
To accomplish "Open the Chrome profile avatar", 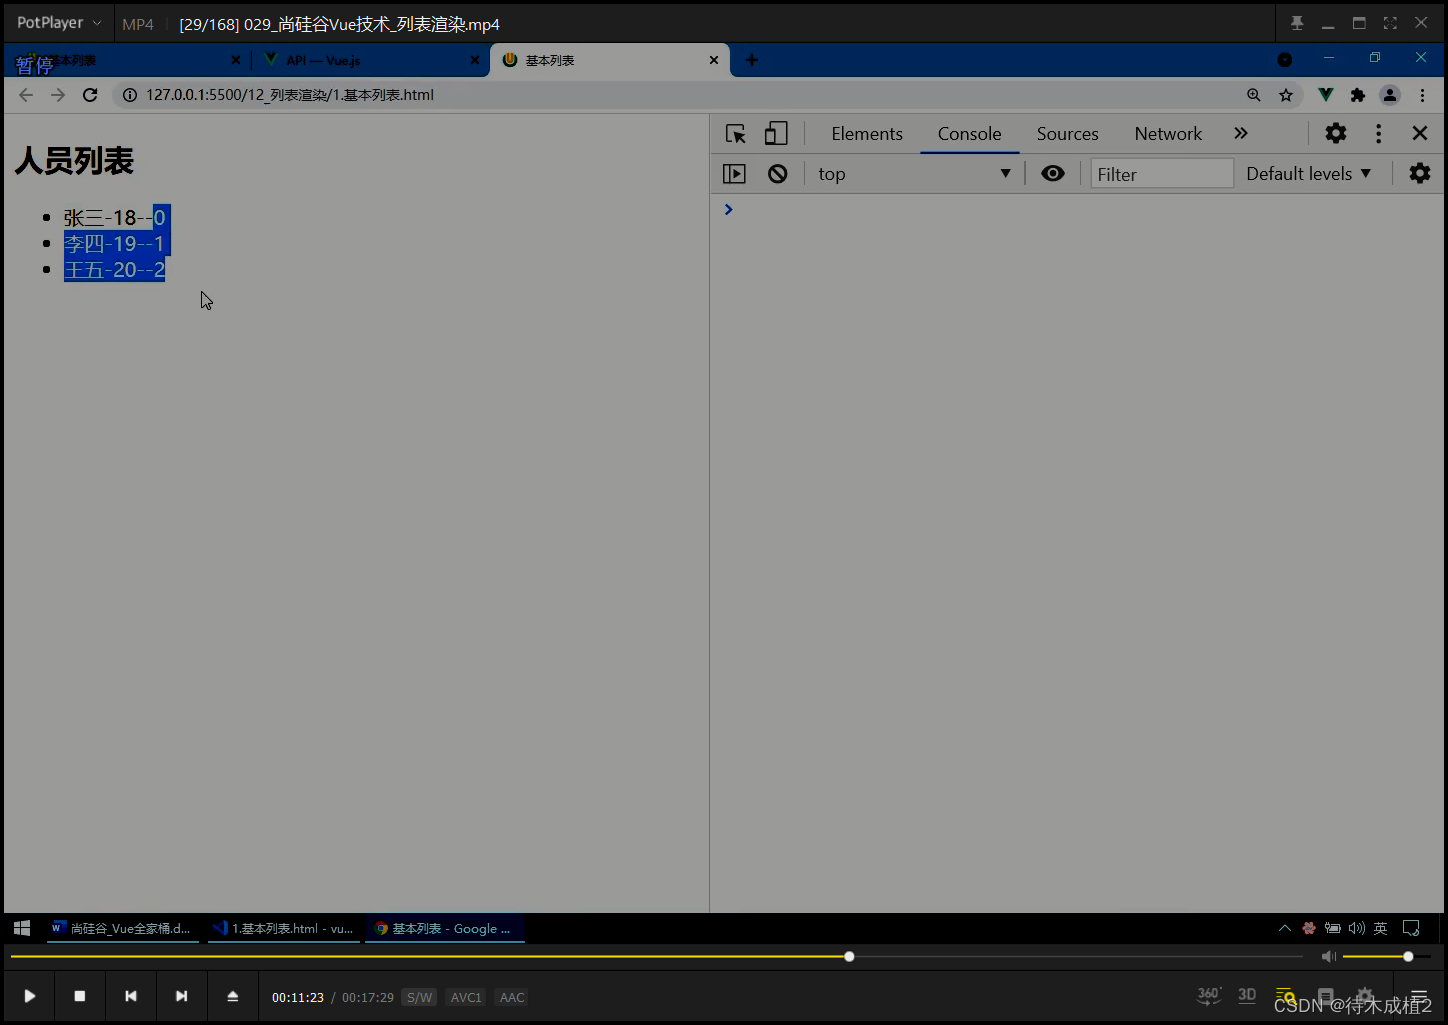I will pyautogui.click(x=1390, y=95).
